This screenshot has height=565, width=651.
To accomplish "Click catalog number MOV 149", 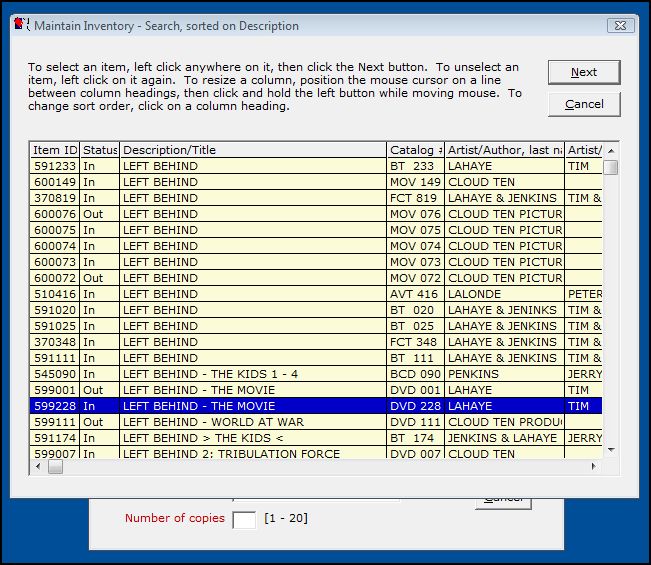I will pyautogui.click(x=415, y=182).
